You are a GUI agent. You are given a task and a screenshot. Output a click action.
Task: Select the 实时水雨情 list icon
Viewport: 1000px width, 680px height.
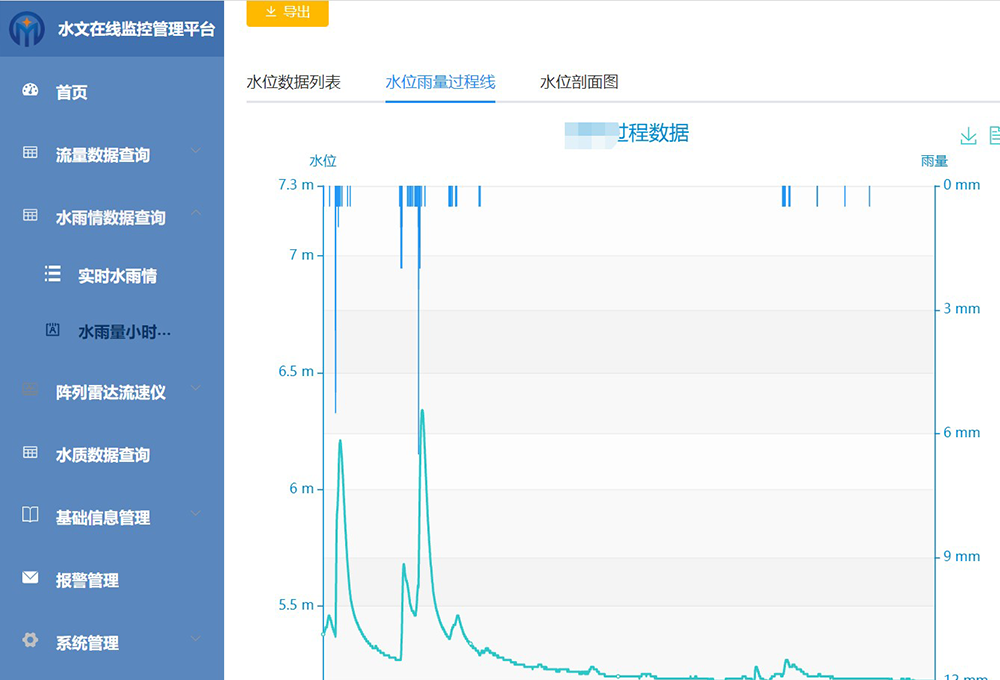pyautogui.click(x=53, y=274)
